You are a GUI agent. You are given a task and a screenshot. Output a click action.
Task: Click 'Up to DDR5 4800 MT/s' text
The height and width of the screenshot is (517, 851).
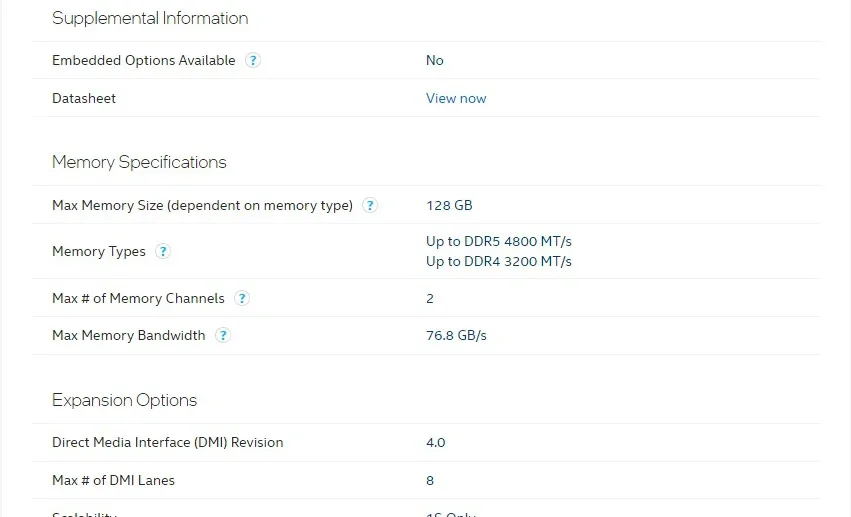498,241
